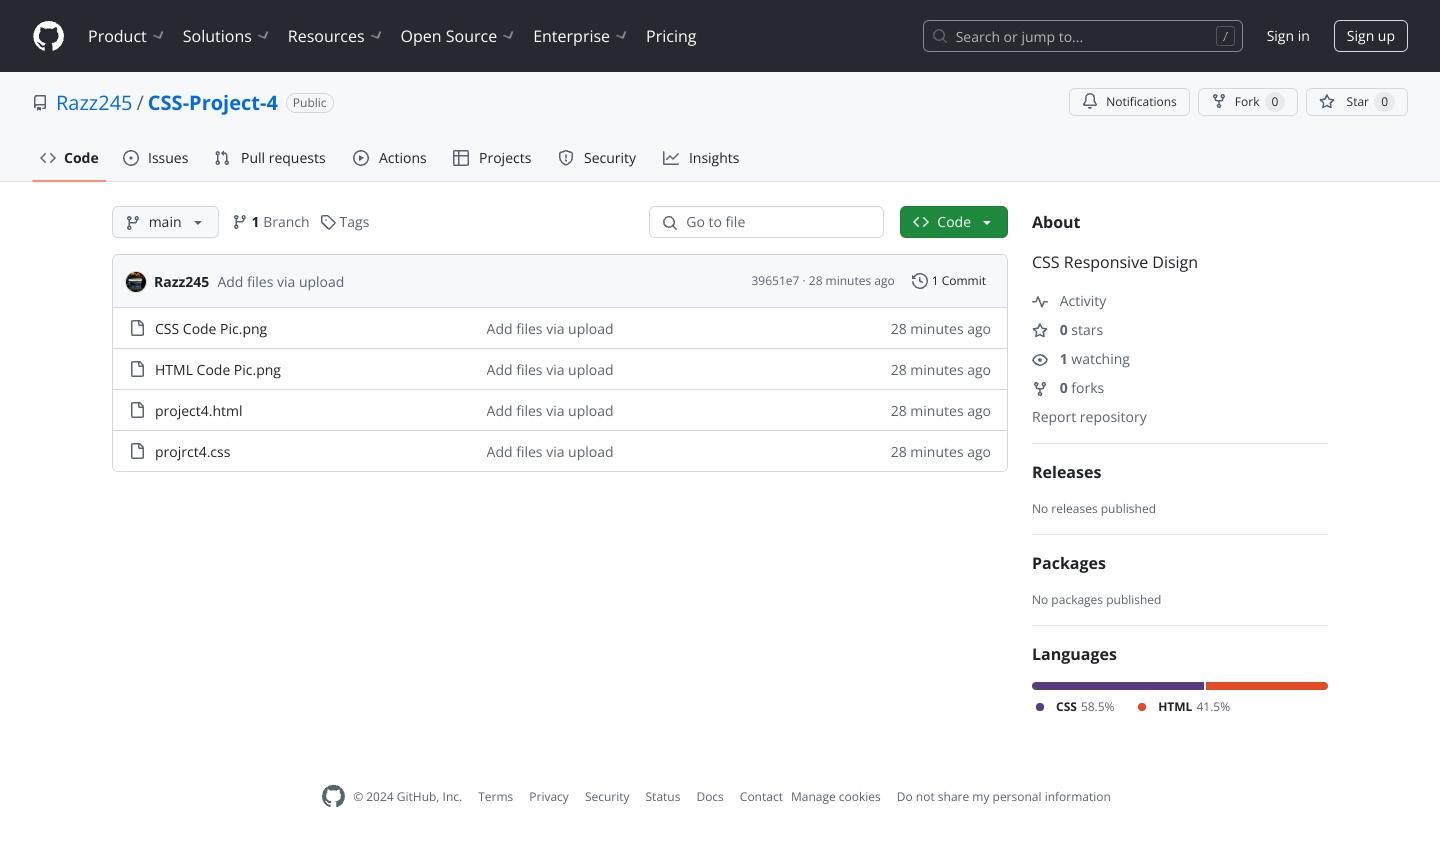
Task: Click the file icon beside HTML Code Pic.png
Action: pyautogui.click(x=138, y=369)
